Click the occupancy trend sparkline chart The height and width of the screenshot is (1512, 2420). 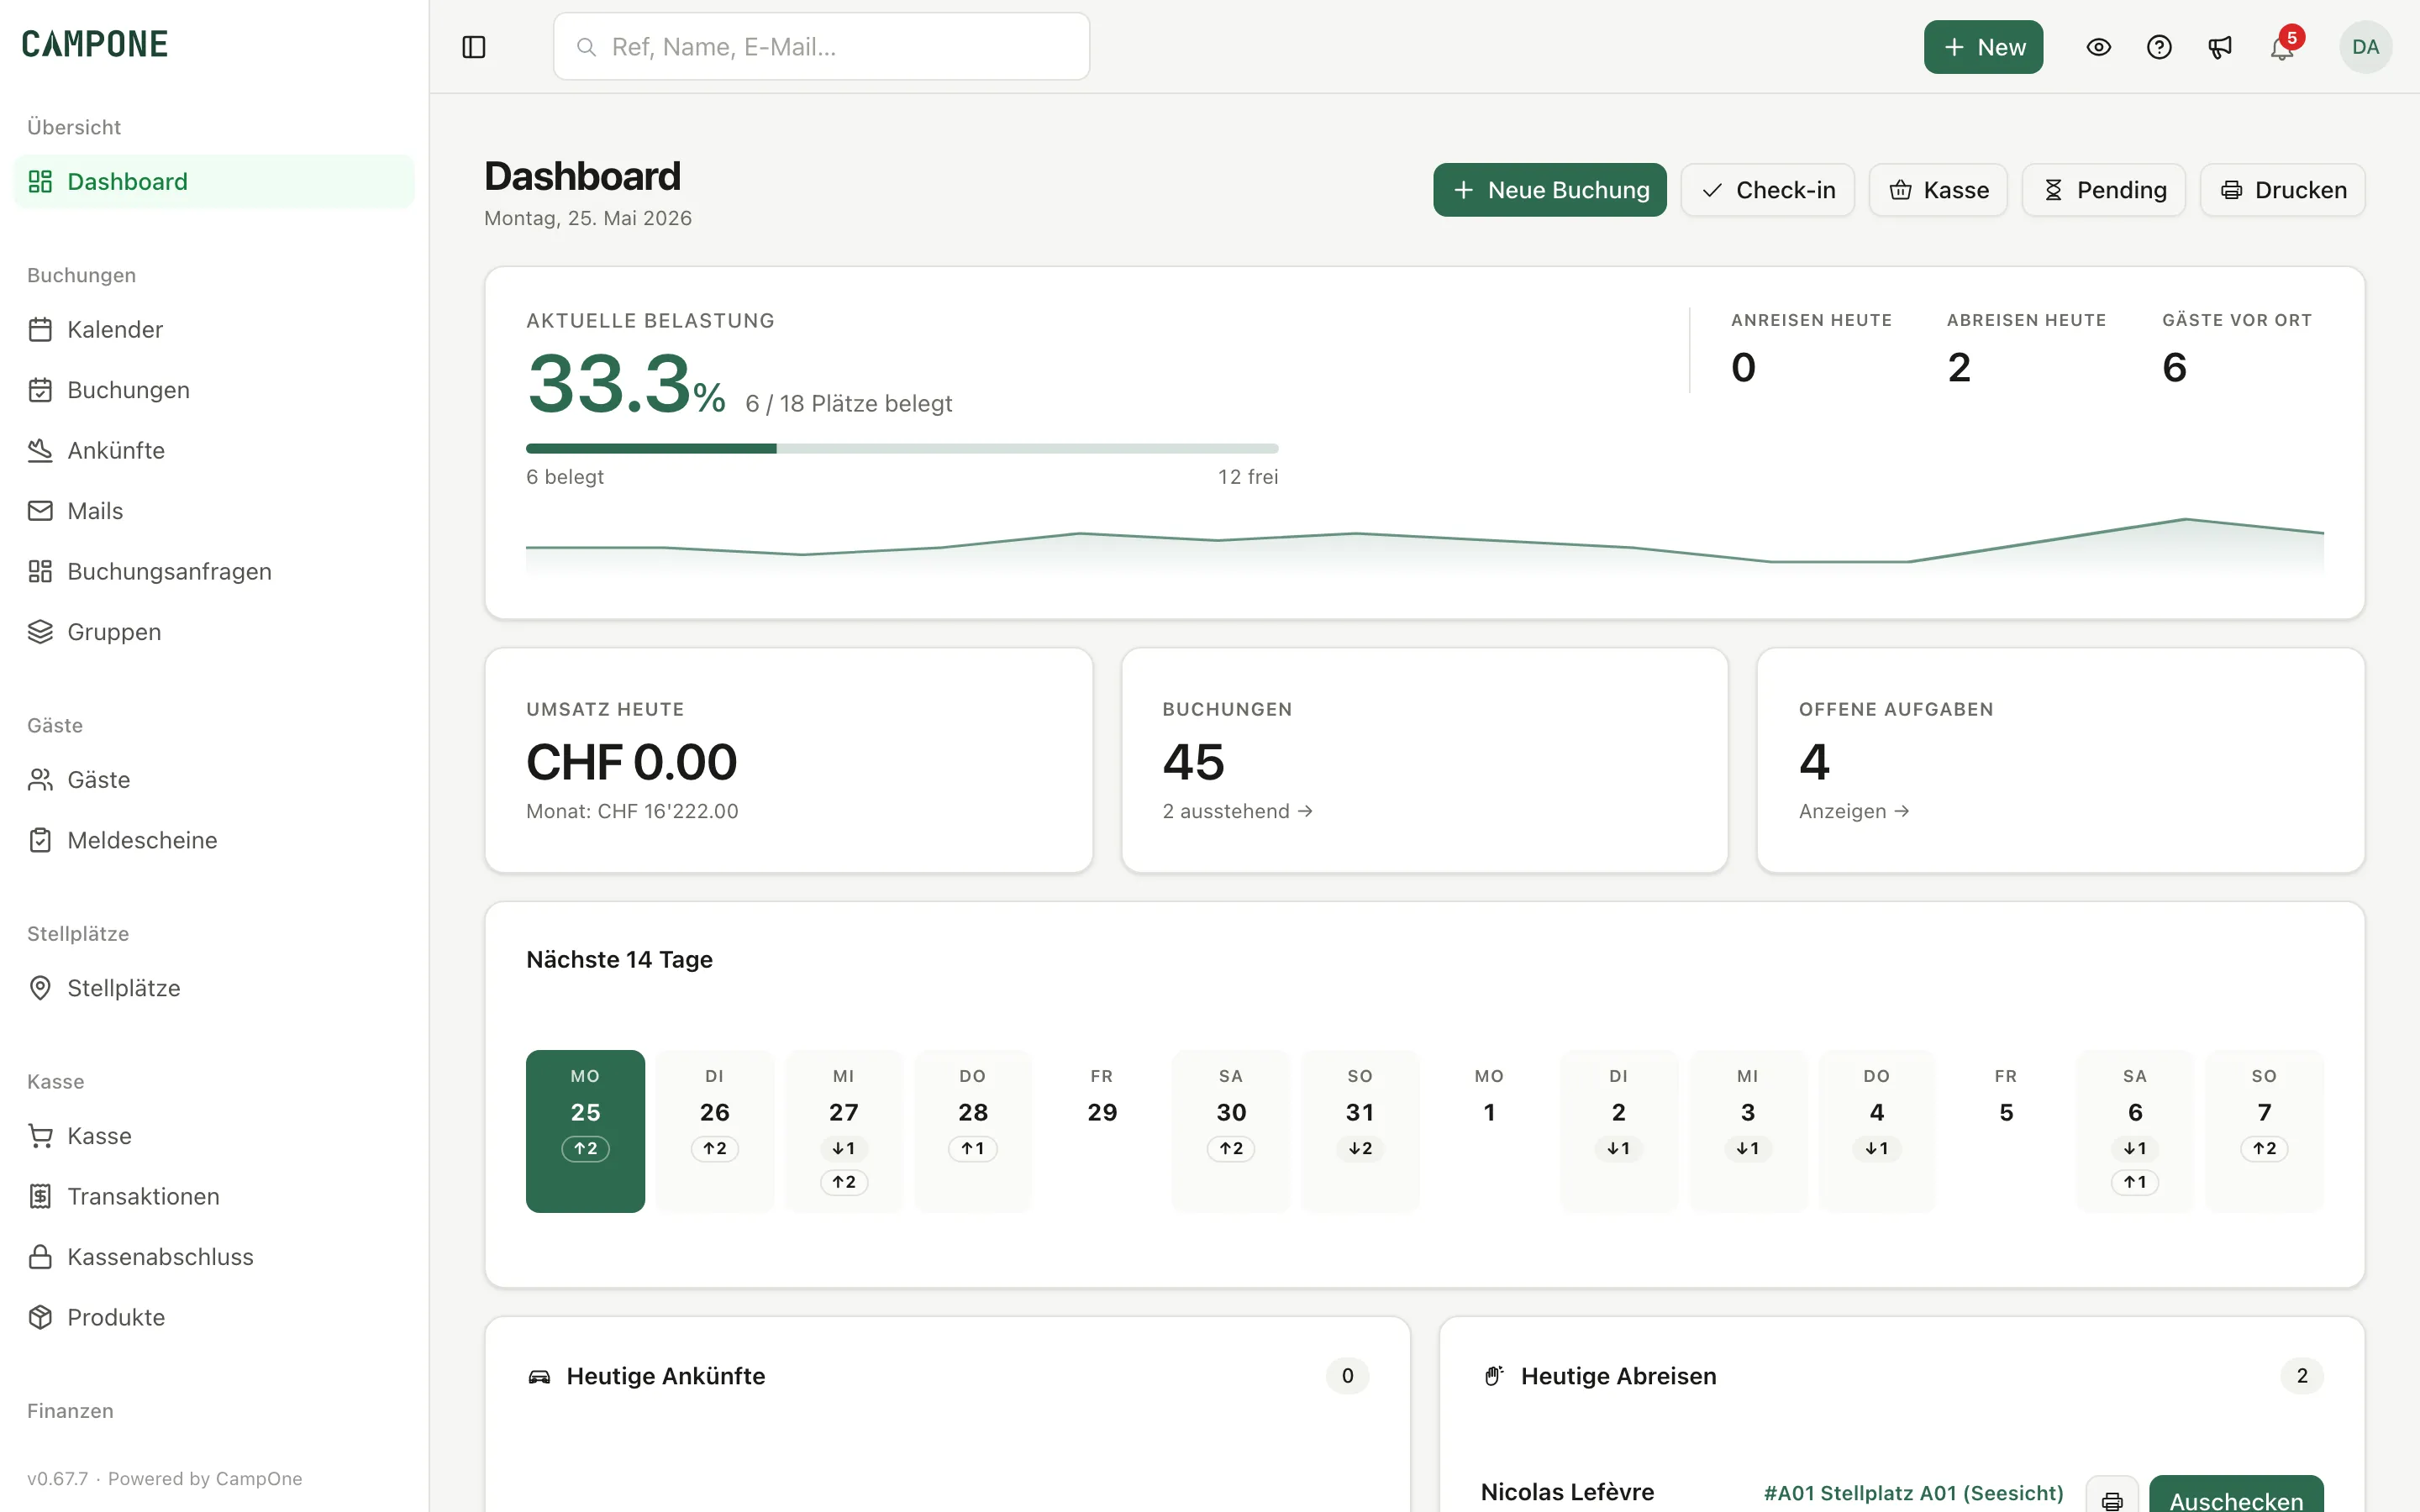[1424, 546]
